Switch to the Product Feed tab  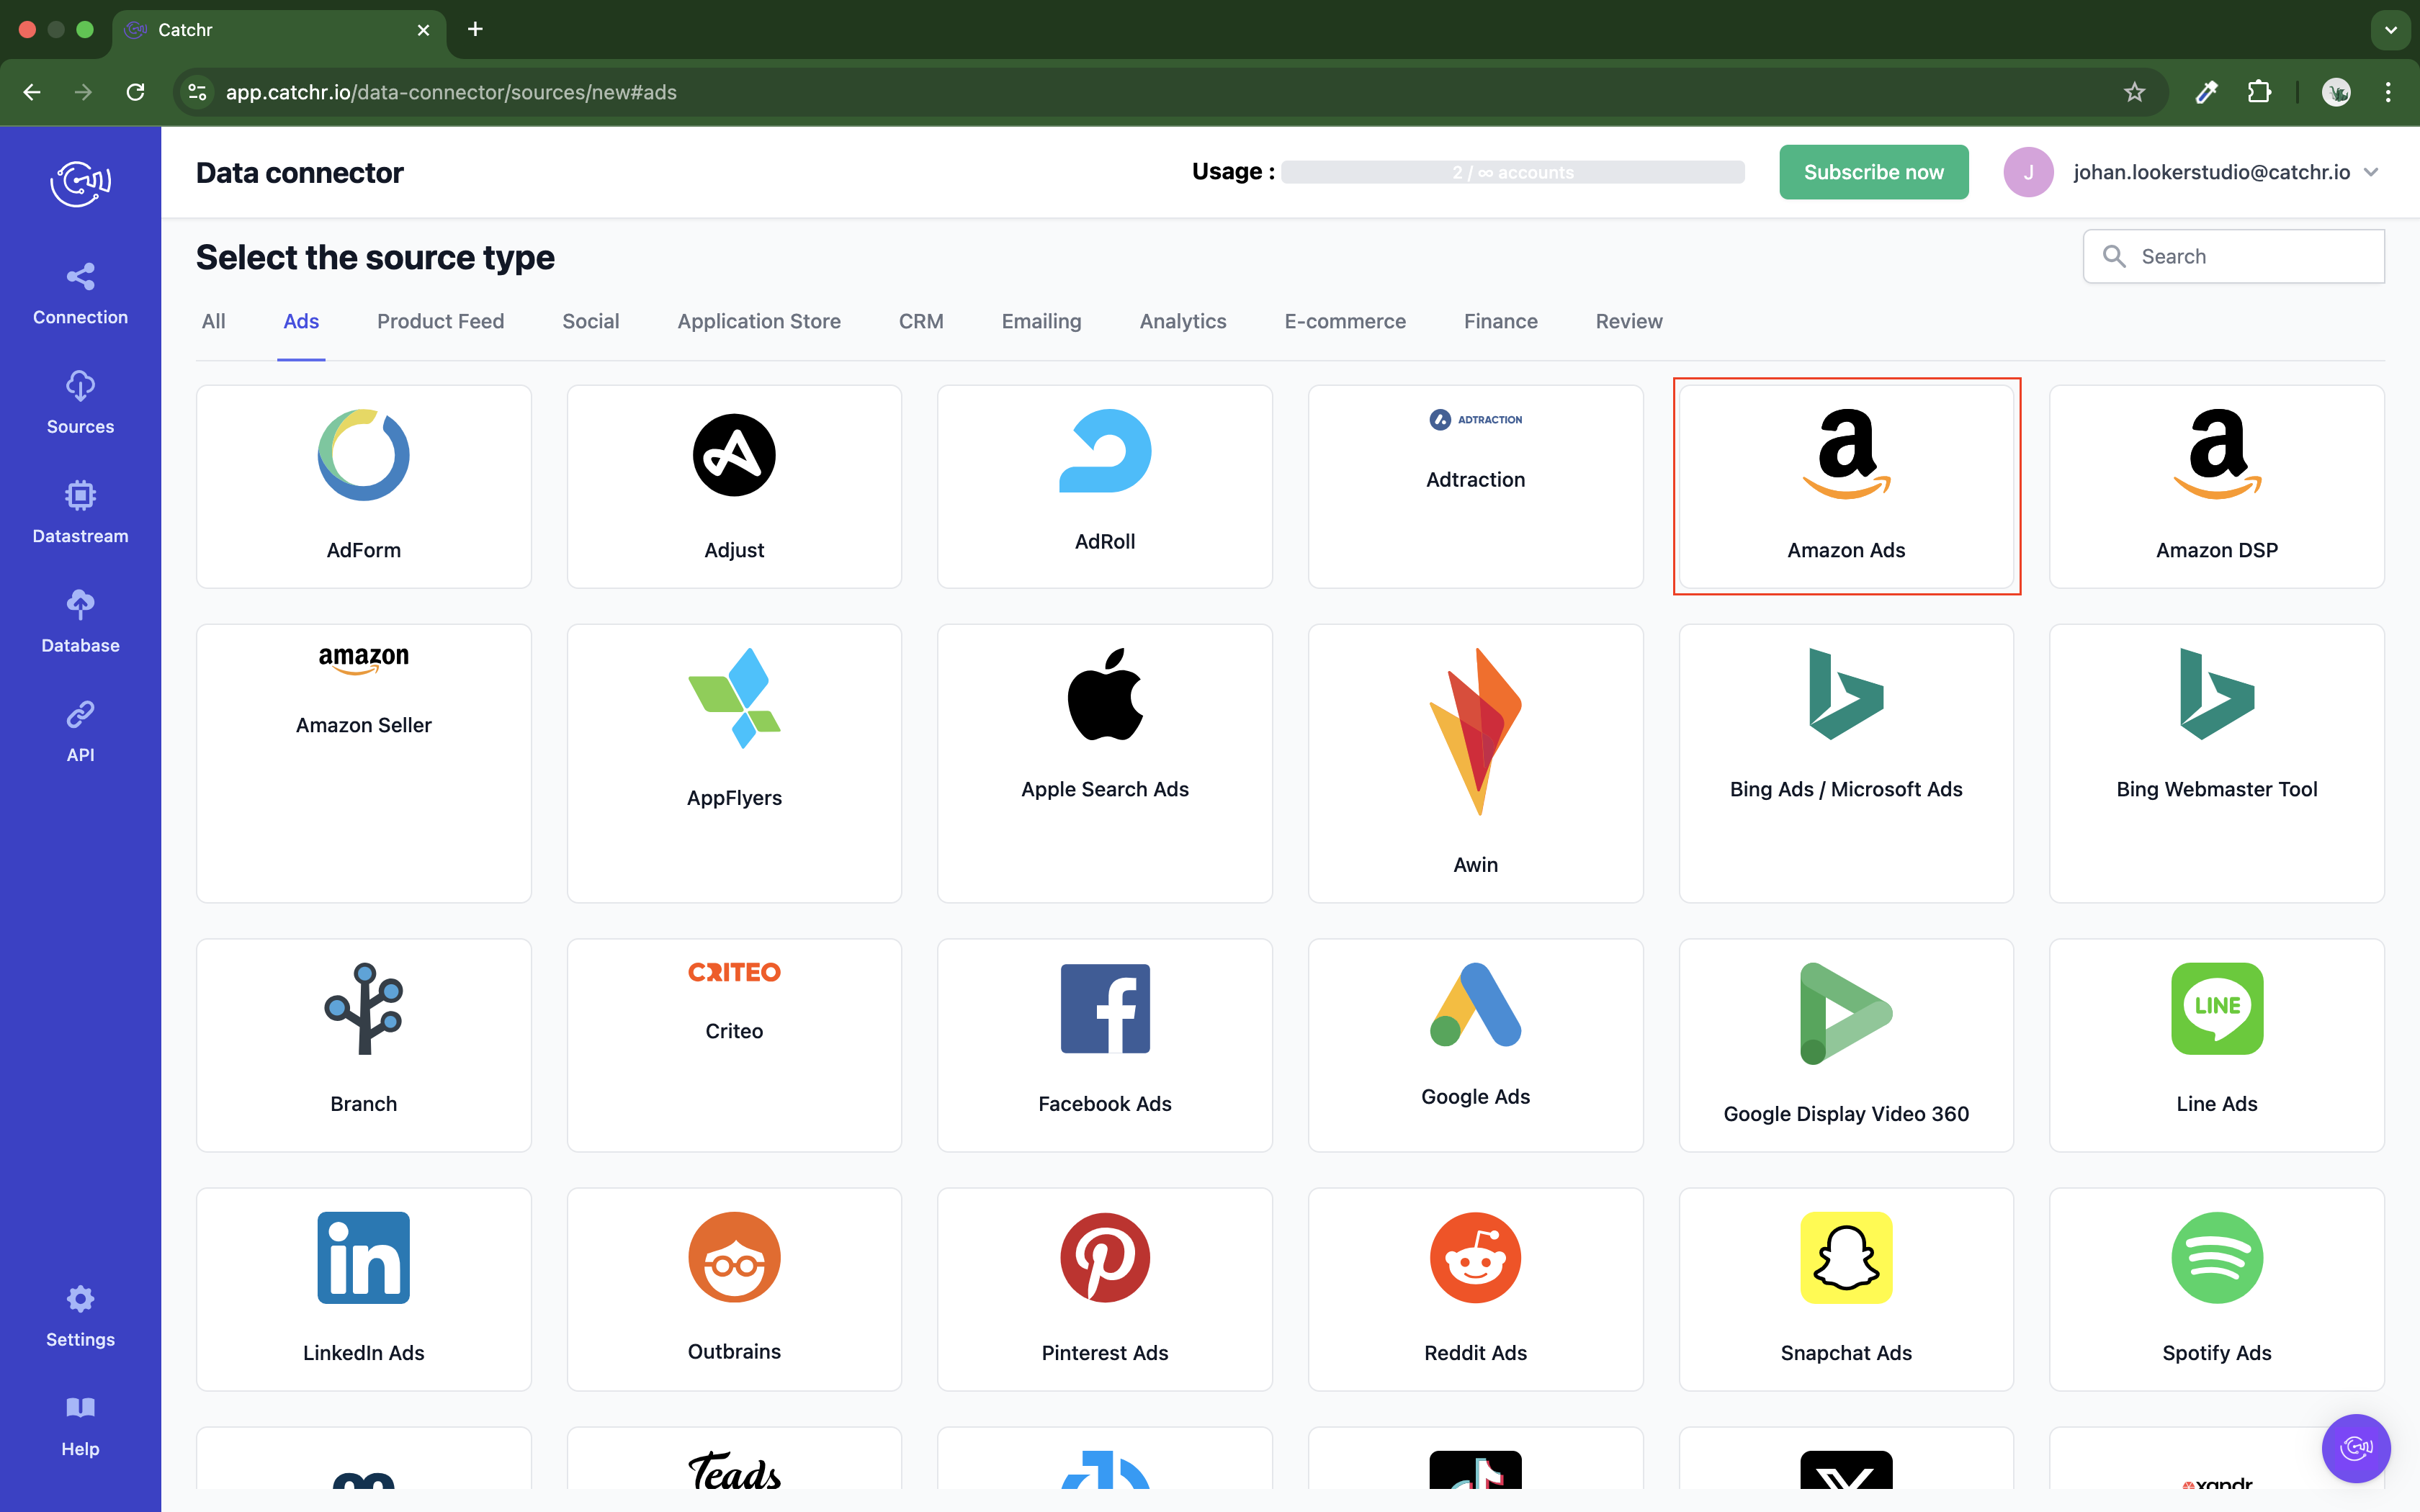coord(440,321)
